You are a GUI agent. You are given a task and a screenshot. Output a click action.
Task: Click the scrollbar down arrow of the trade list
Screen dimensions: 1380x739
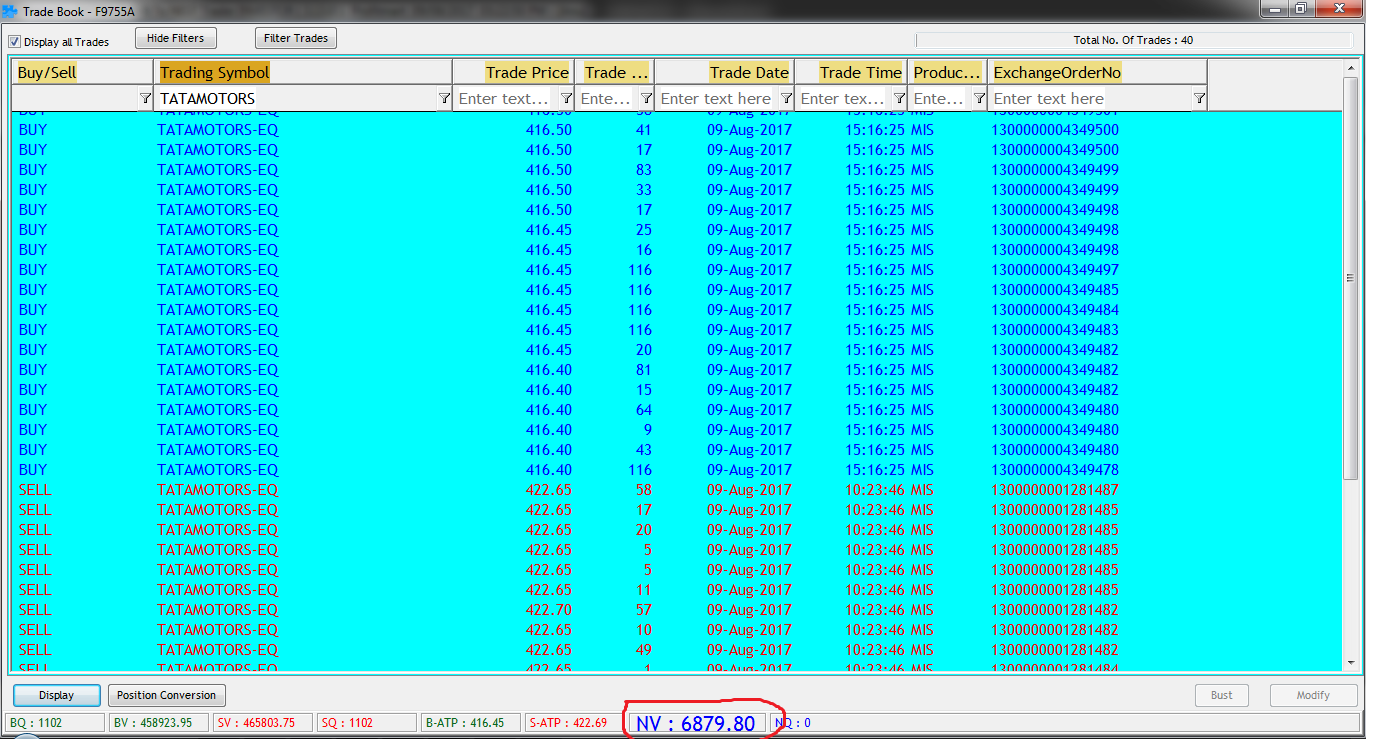pos(1351,662)
